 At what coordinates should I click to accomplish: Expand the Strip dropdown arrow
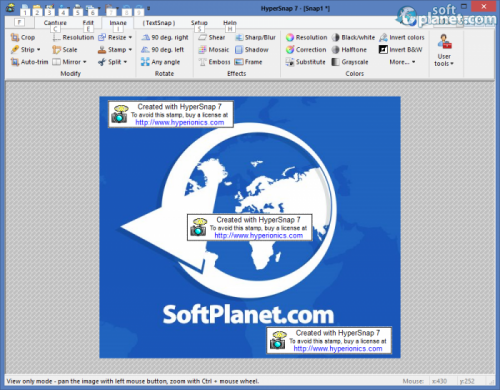pyautogui.click(x=39, y=50)
